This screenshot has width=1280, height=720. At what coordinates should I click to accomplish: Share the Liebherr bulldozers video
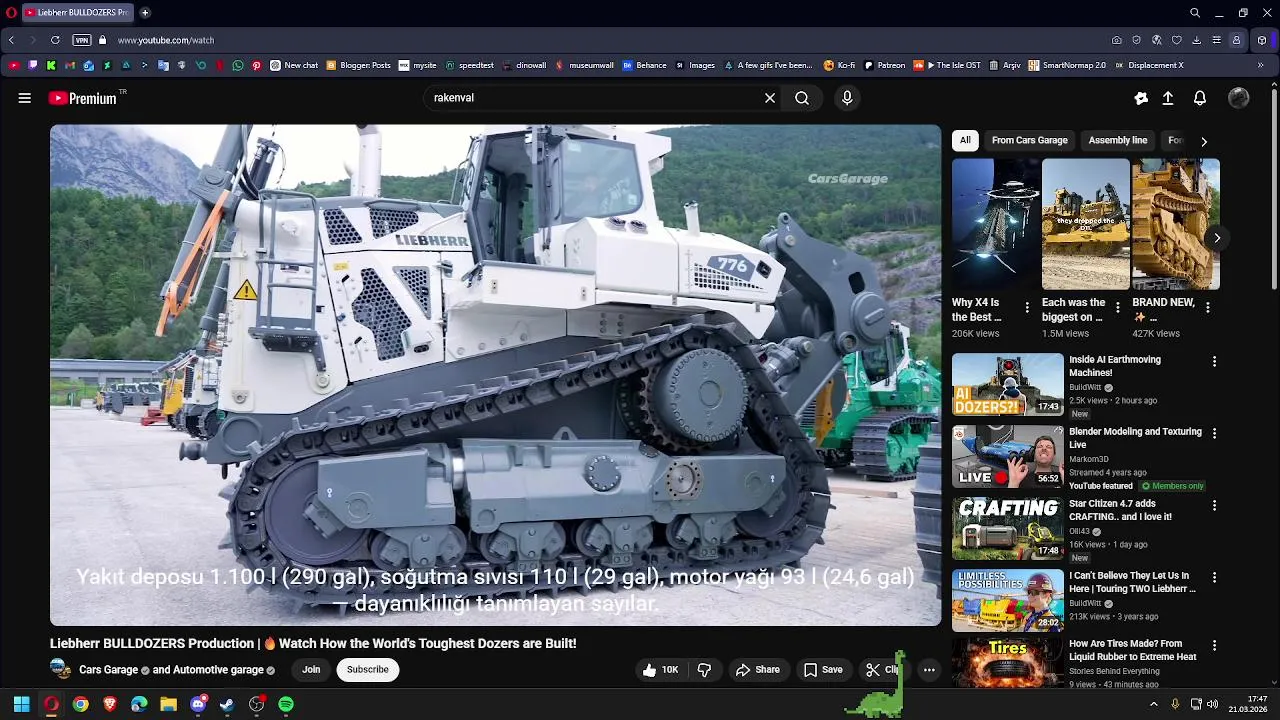click(x=757, y=670)
